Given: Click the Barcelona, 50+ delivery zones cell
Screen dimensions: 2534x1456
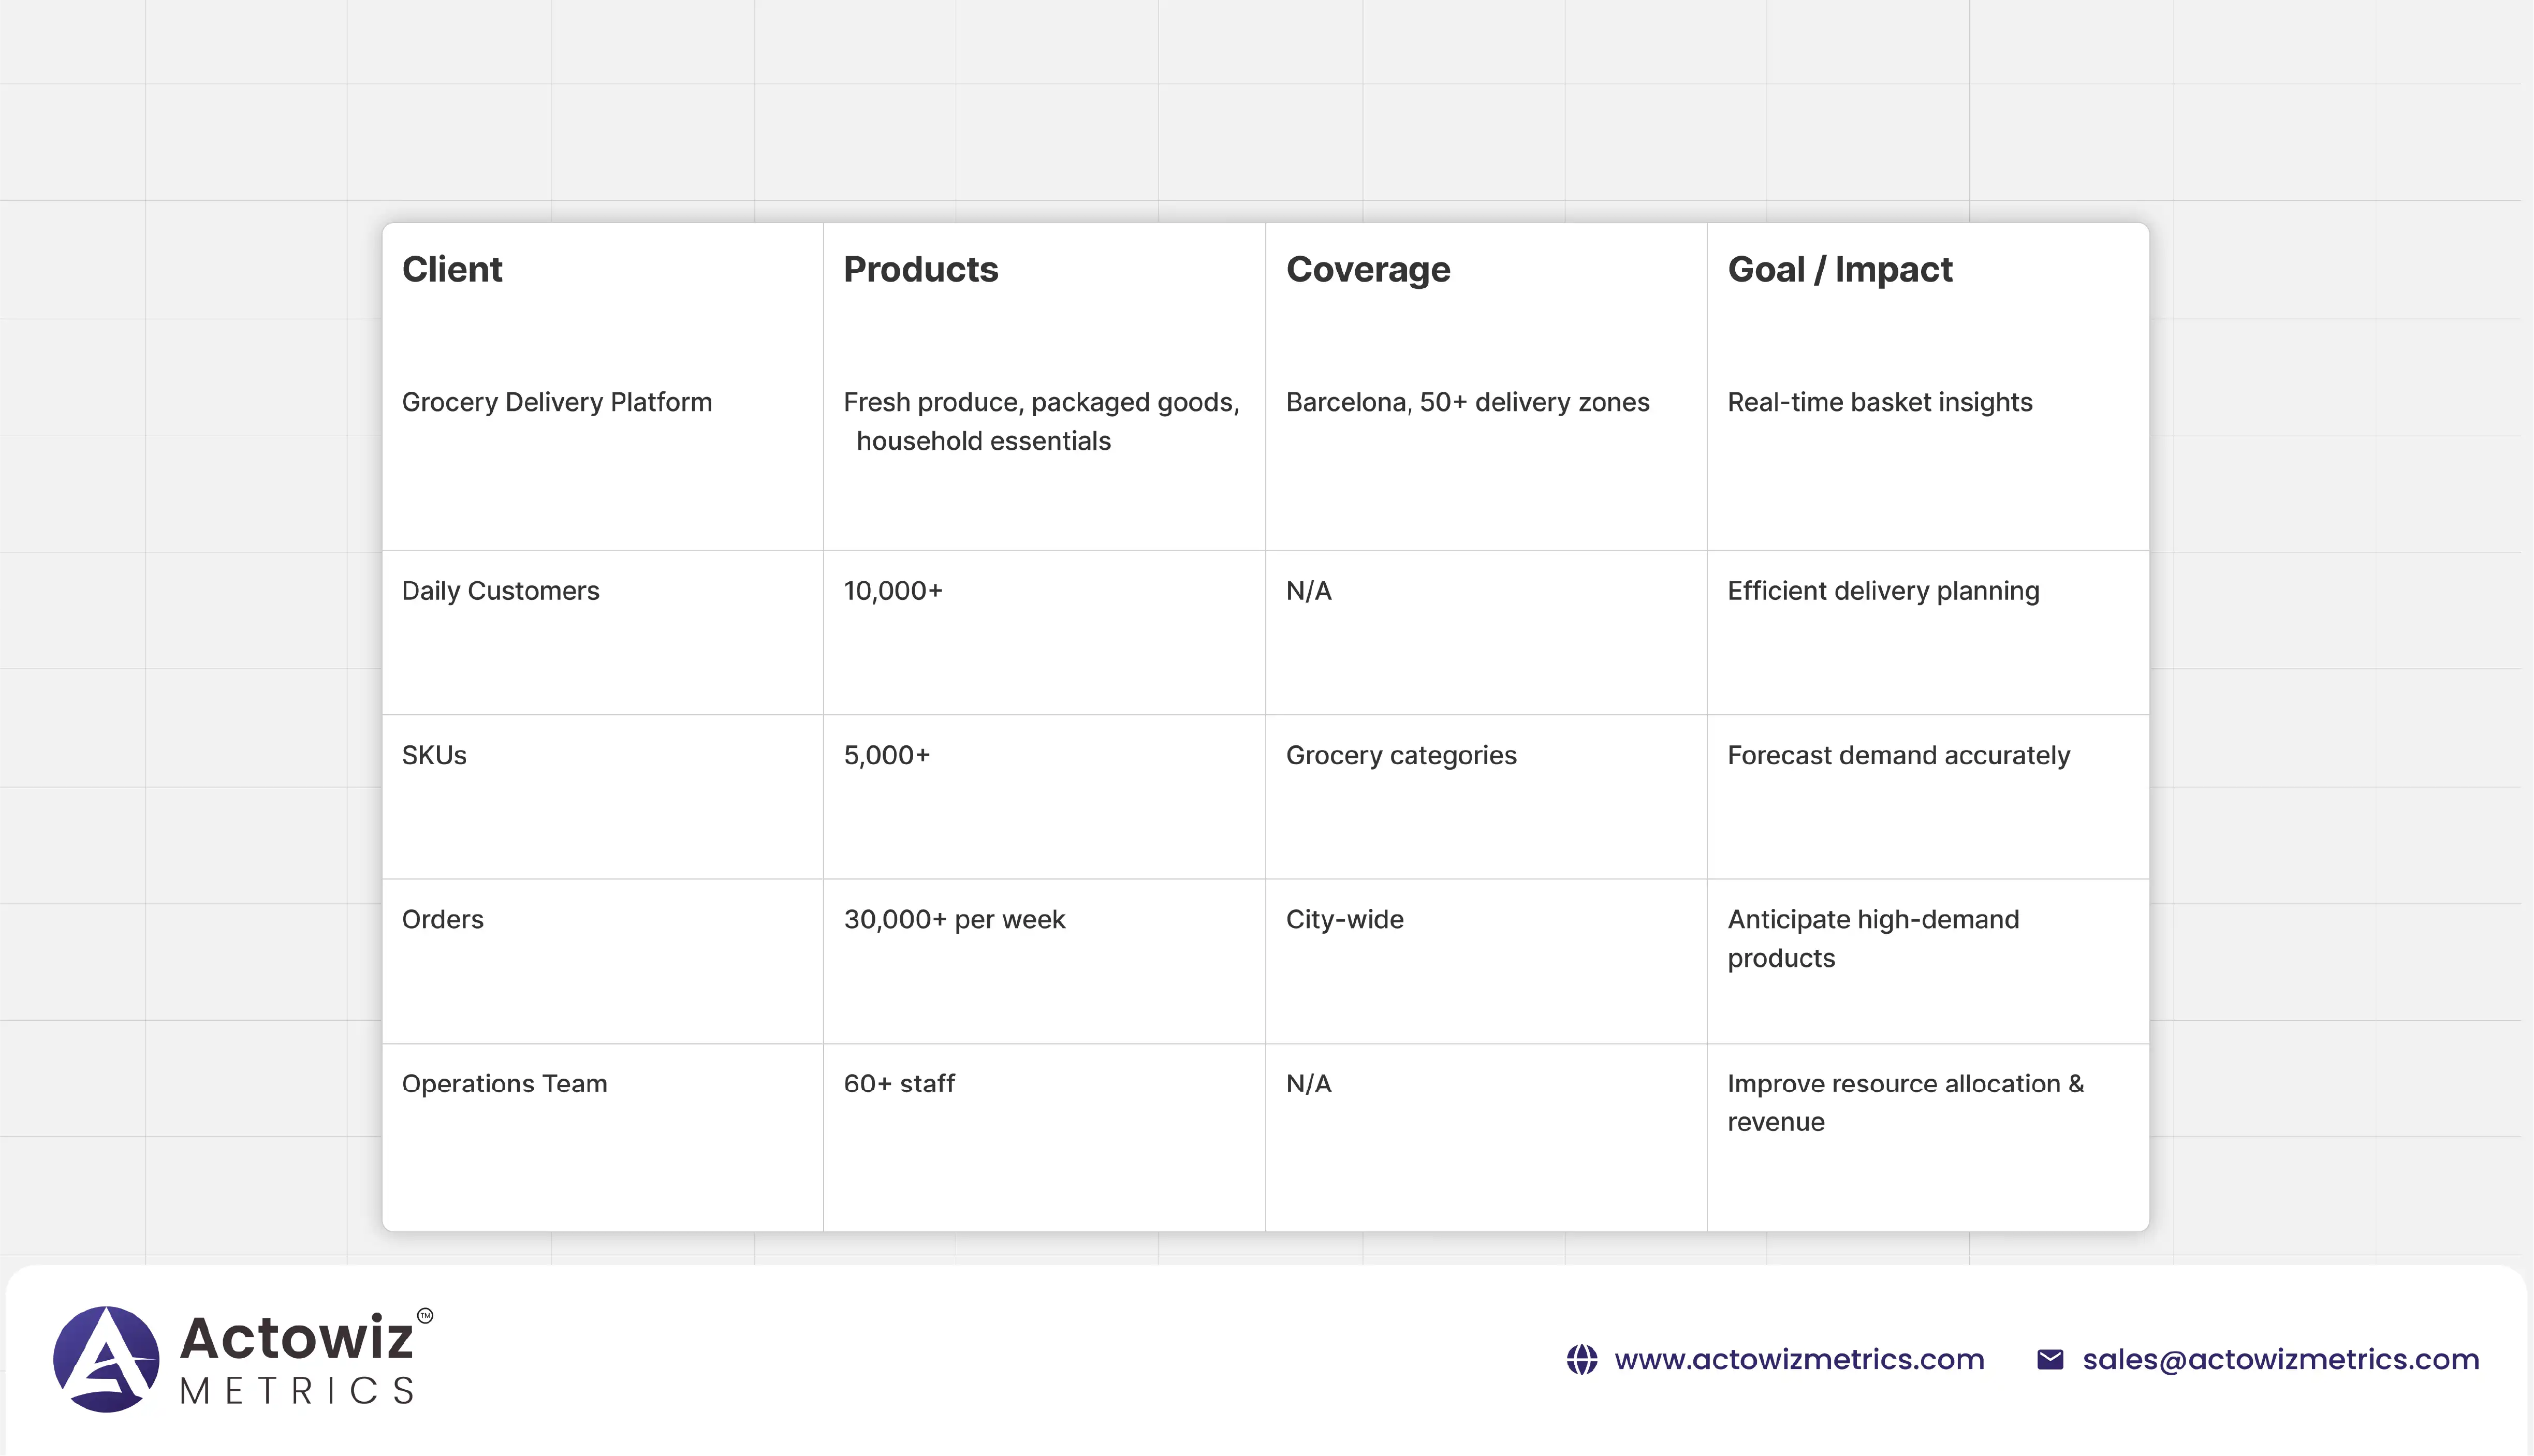Looking at the screenshot, I should coord(1467,402).
